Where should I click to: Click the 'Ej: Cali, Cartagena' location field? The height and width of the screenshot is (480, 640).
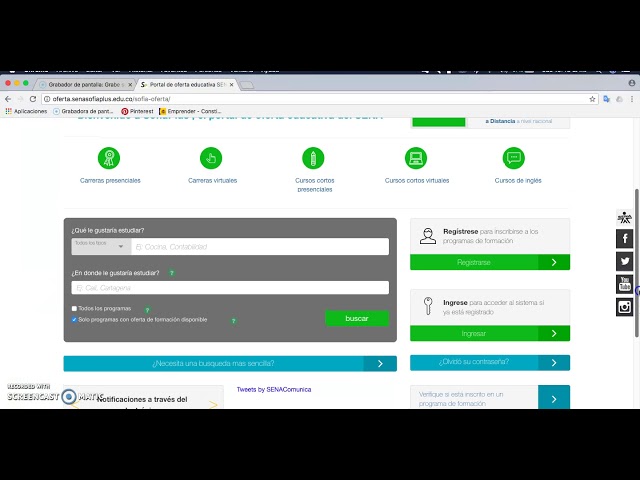(230, 288)
